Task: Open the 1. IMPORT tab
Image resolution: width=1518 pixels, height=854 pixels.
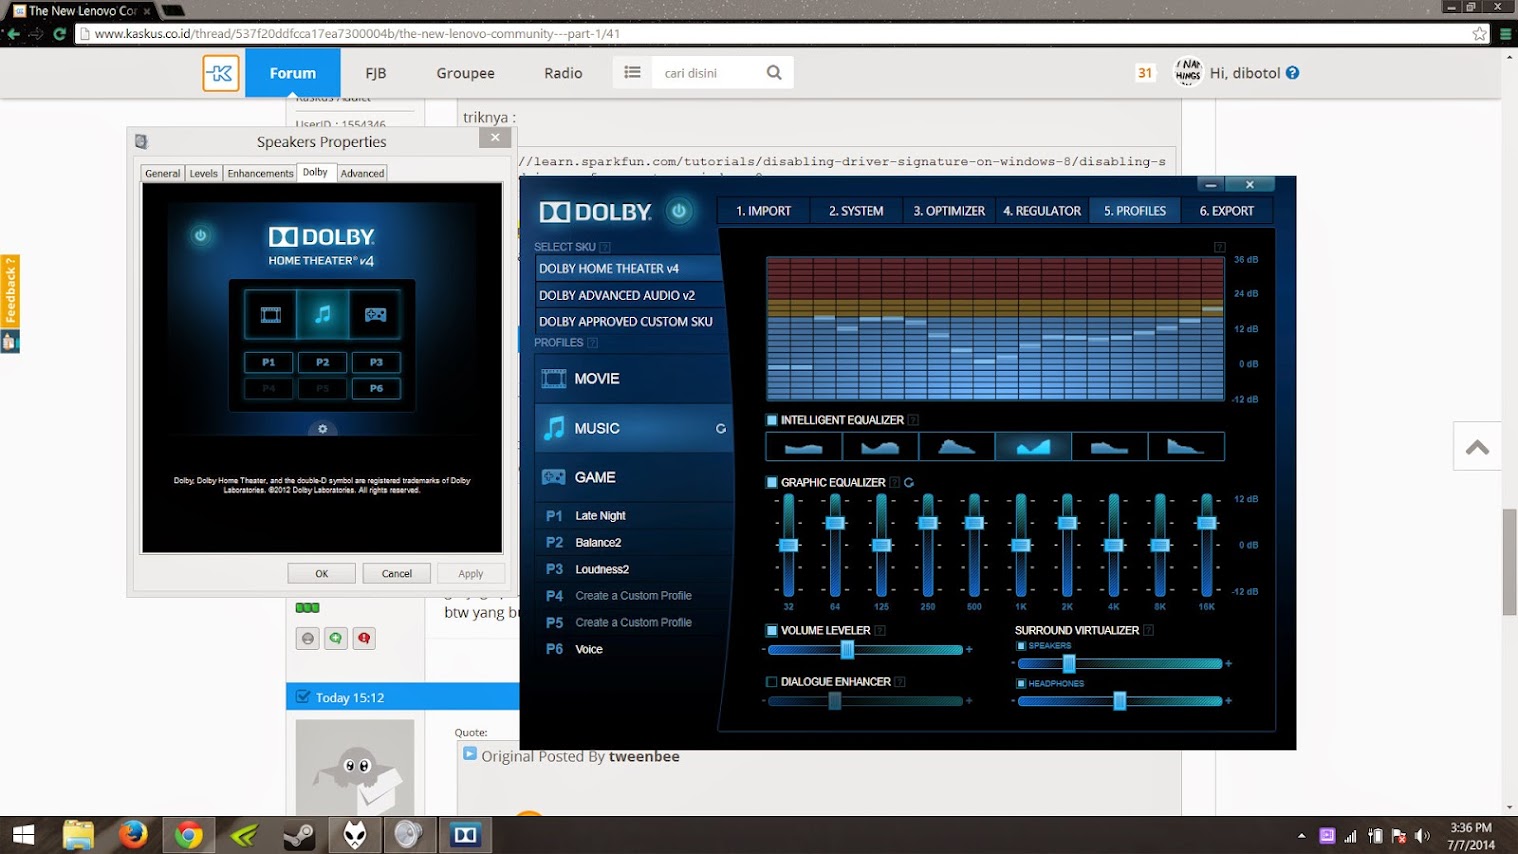Action: click(x=763, y=211)
